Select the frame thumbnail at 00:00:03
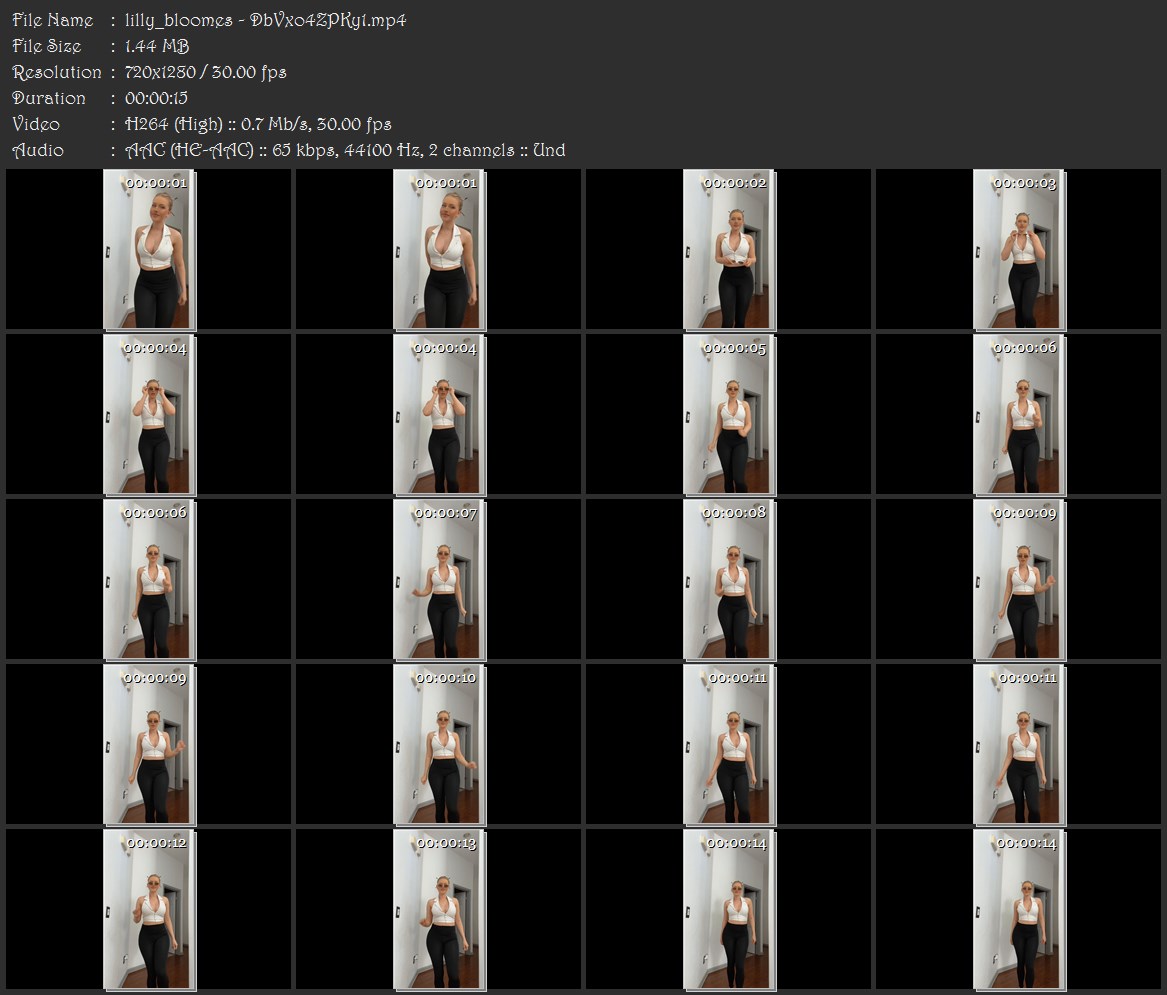This screenshot has width=1167, height=995. pos(1019,249)
